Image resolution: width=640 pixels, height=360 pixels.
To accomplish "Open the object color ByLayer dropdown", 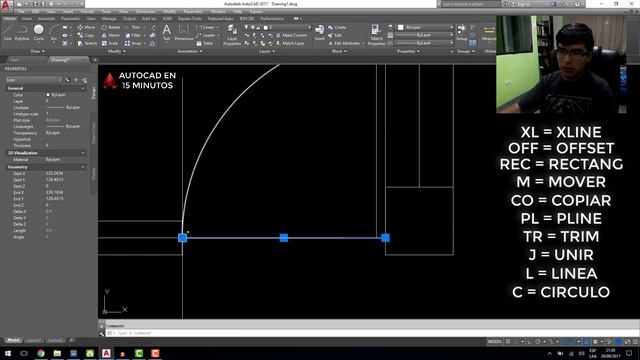I will point(425,27).
